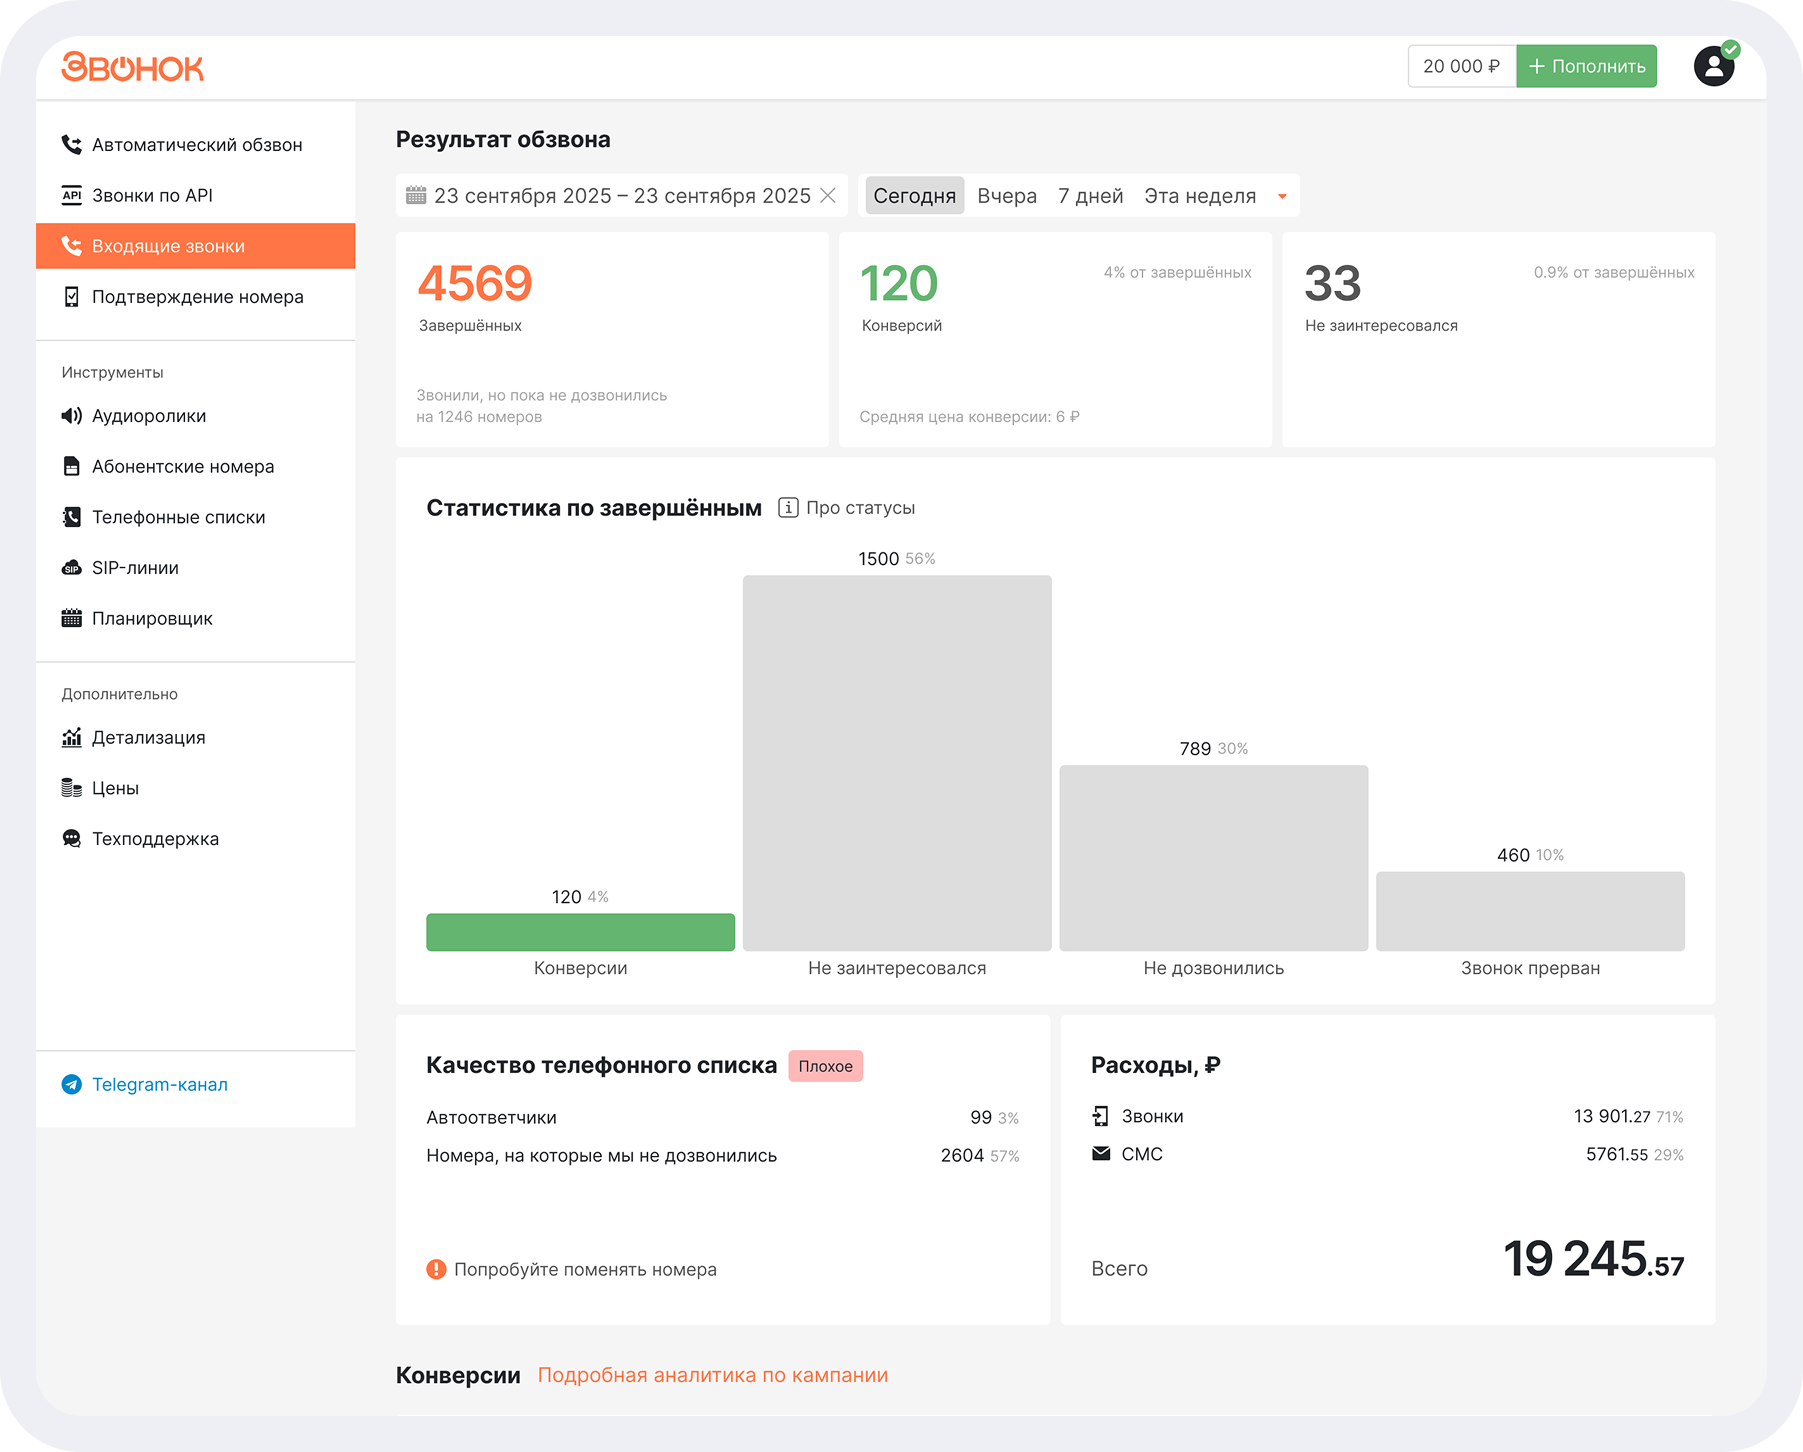
Task: Click the warning icon near Попробуйте поменять номера
Action: coord(436,1269)
